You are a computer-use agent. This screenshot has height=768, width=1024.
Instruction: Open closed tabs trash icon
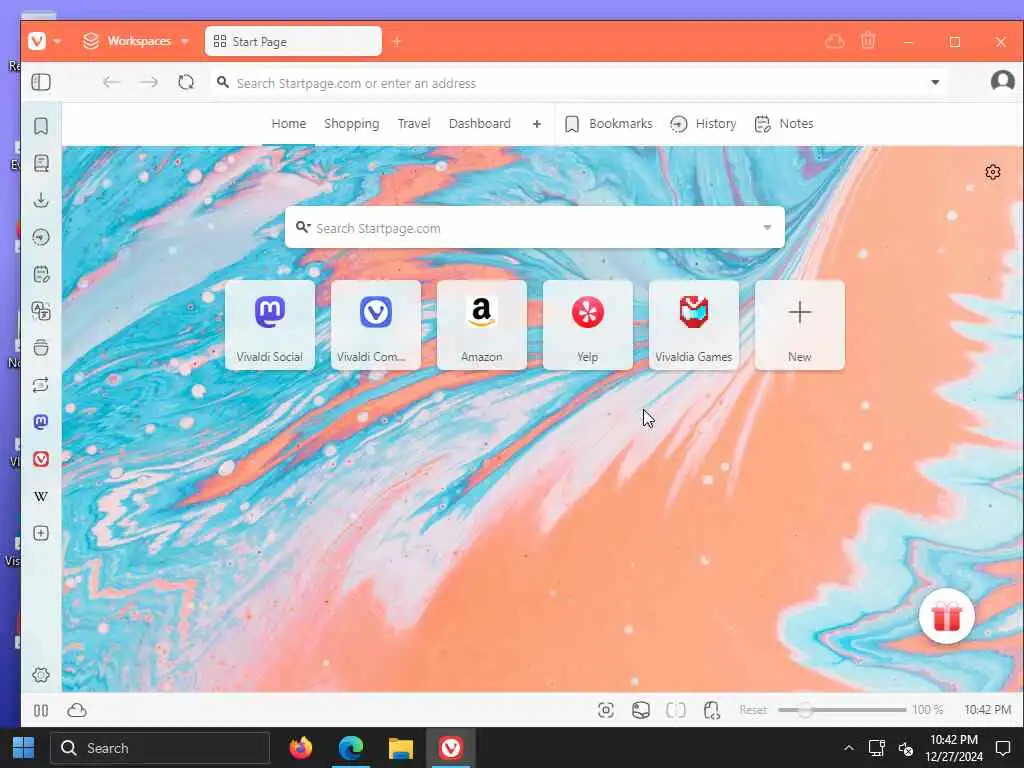868,41
